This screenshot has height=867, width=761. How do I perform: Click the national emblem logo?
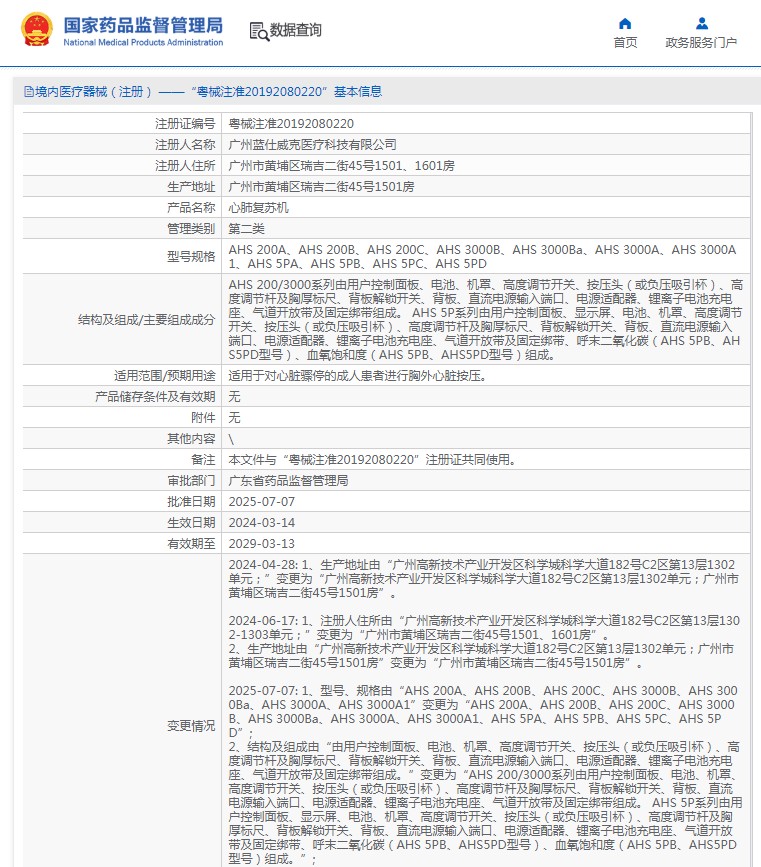click(37, 29)
